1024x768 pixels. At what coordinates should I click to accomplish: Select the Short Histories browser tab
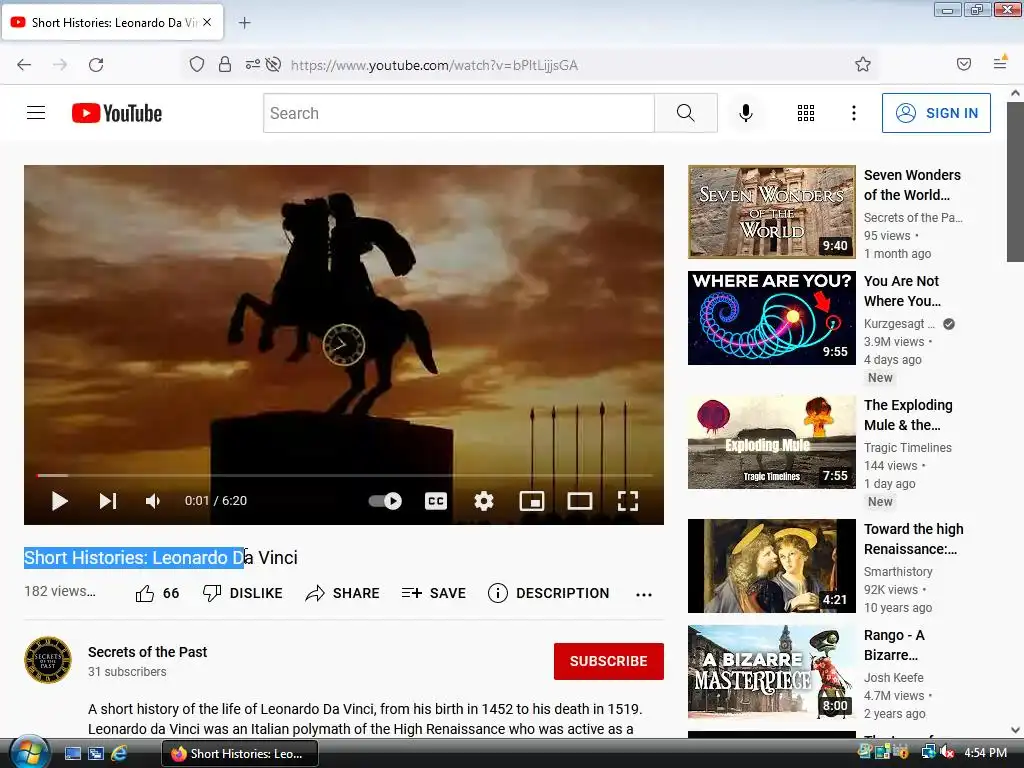point(113,22)
